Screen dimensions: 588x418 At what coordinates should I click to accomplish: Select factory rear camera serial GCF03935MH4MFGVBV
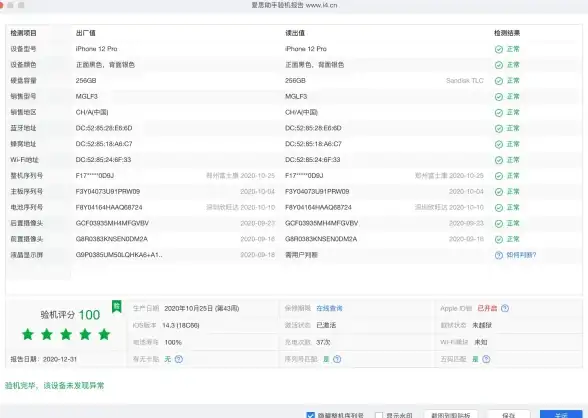[112, 223]
